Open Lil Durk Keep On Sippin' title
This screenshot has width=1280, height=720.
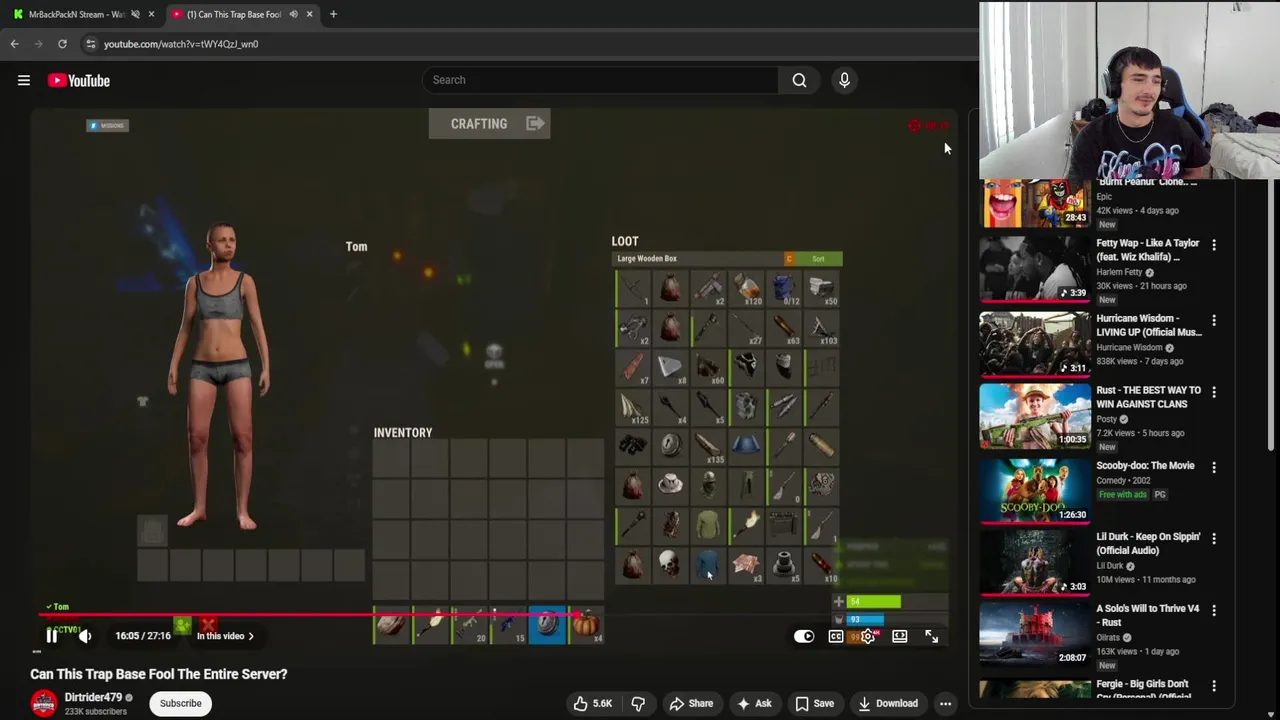(x=1148, y=543)
